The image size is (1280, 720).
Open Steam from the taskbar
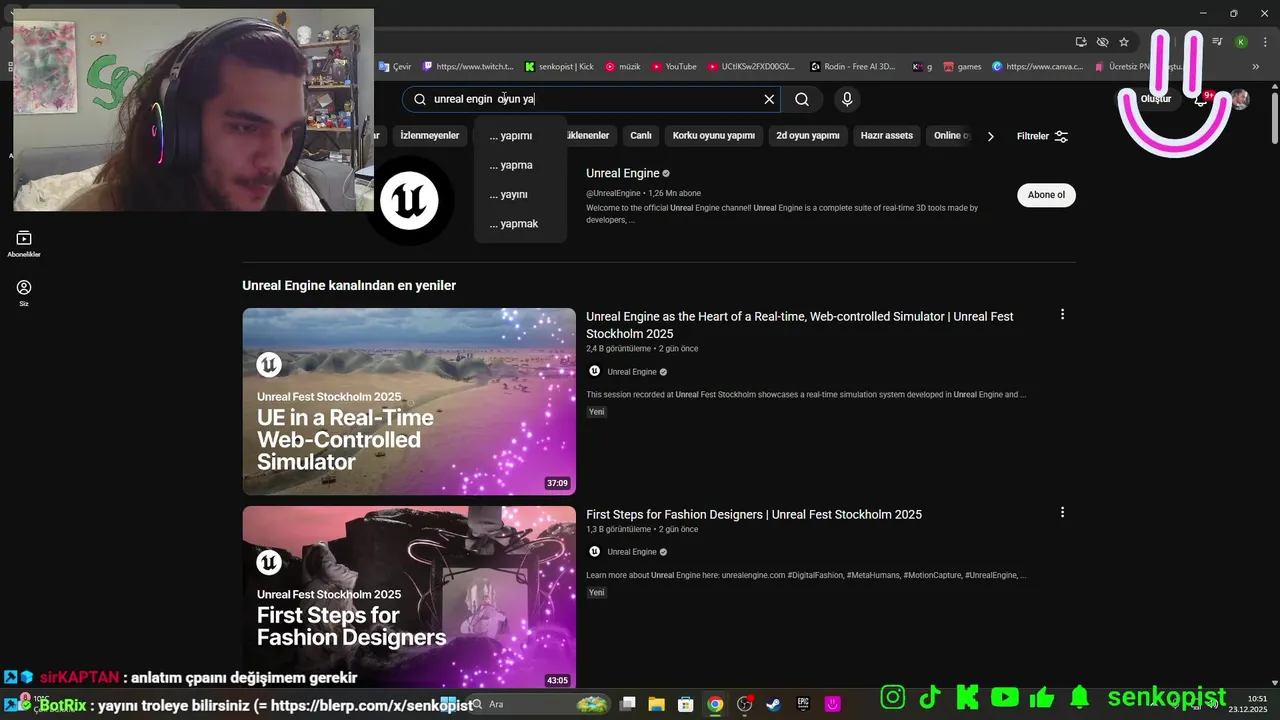[773, 704]
